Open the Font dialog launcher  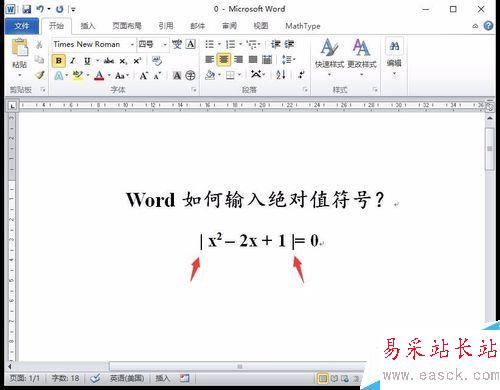[x=194, y=90]
